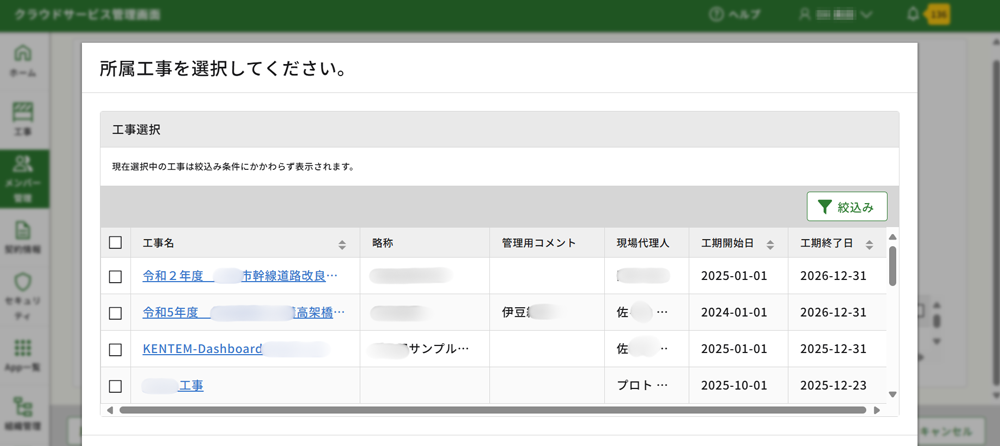Open the 令和5年度 高架橋 construction link

(x=243, y=313)
